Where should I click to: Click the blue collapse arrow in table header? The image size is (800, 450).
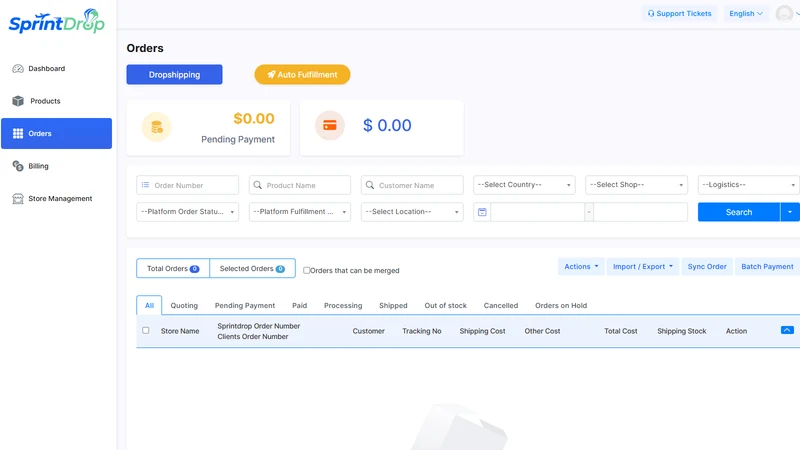click(787, 330)
